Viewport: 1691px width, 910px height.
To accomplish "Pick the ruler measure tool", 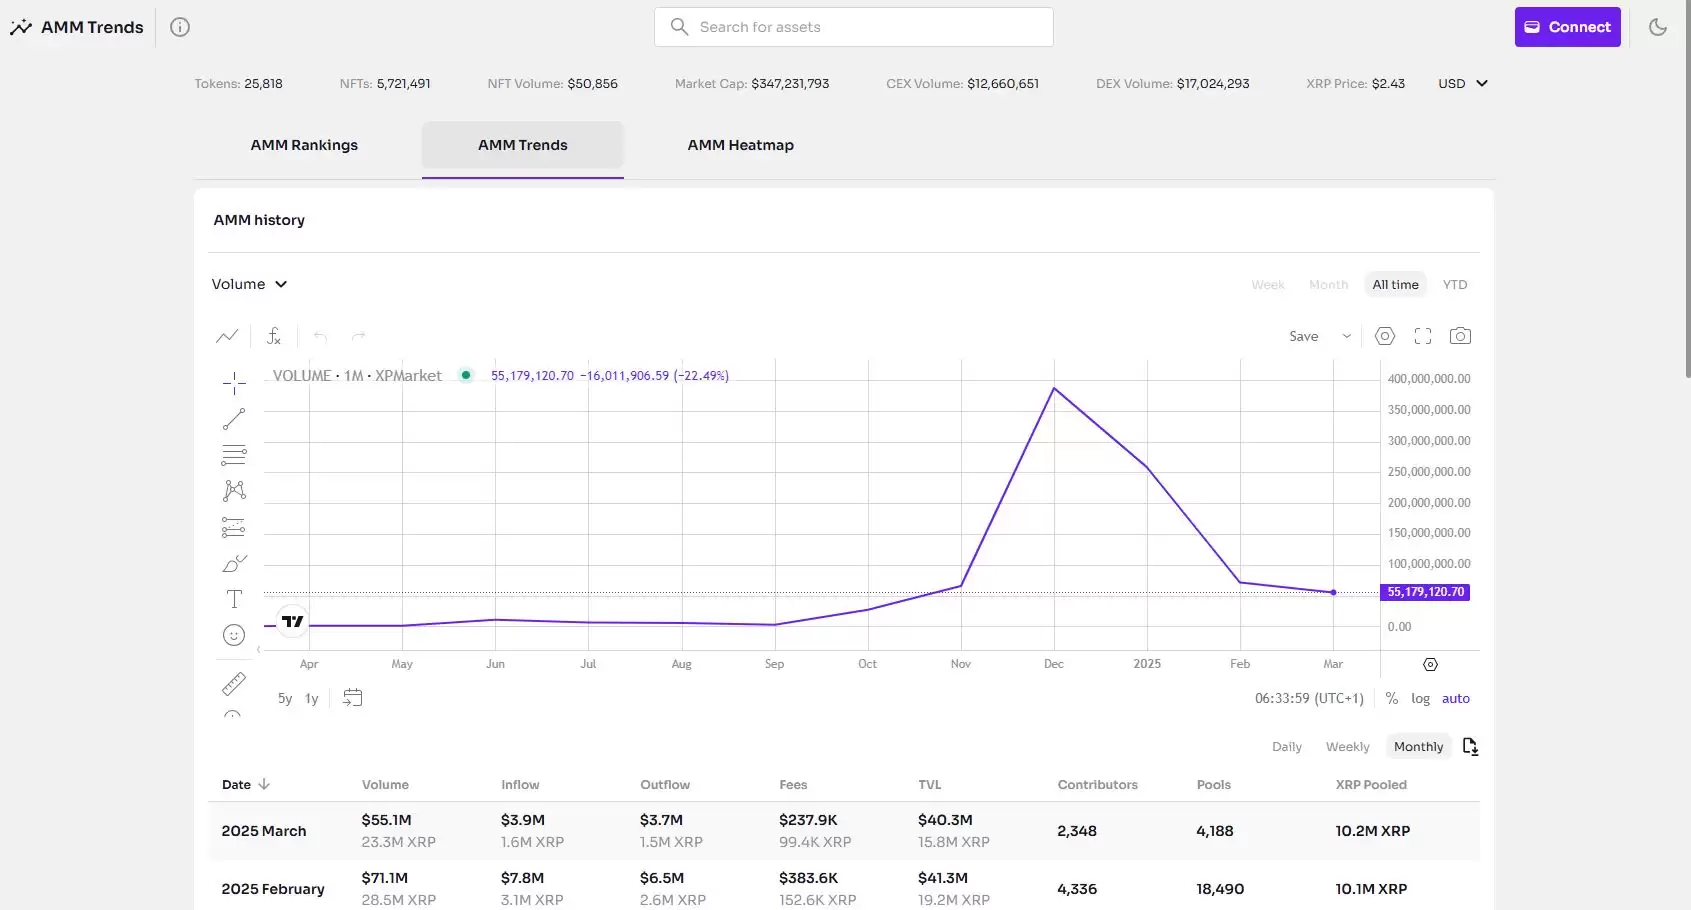I will click(x=234, y=684).
